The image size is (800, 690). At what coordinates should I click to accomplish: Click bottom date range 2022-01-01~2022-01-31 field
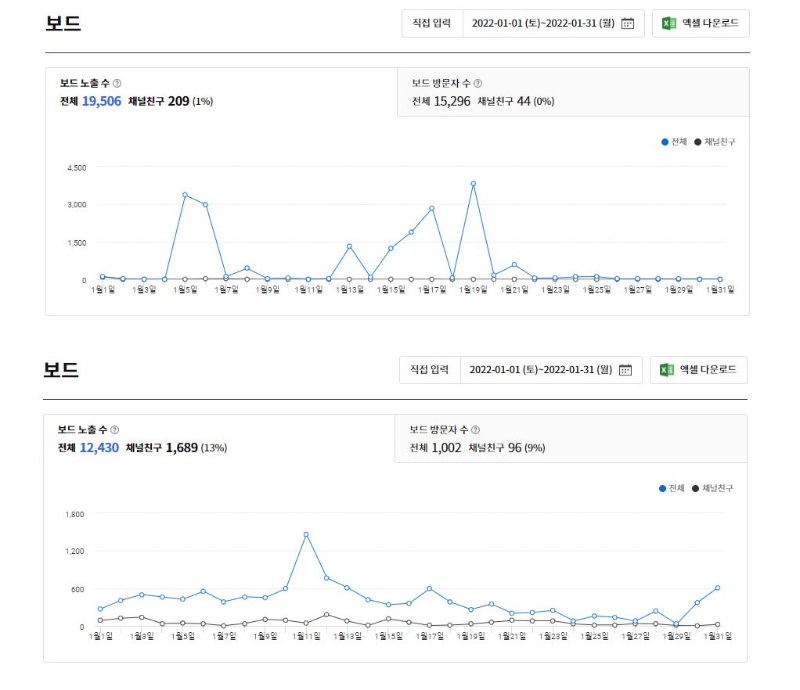tap(551, 370)
